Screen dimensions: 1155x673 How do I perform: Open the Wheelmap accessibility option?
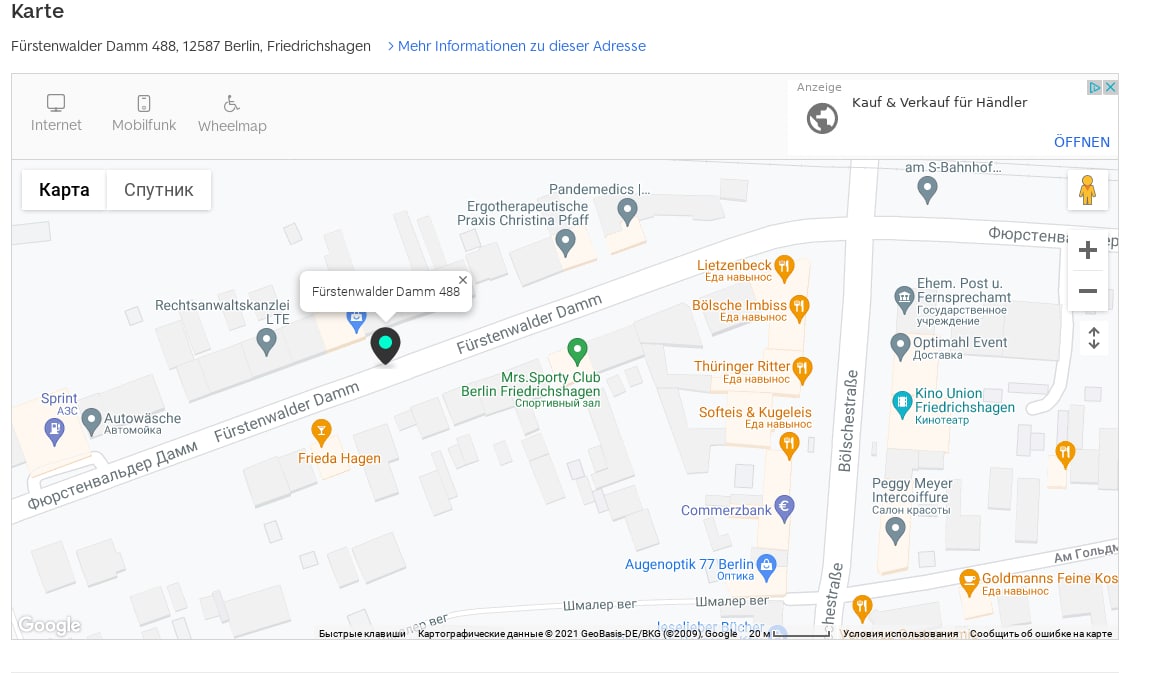[232, 113]
